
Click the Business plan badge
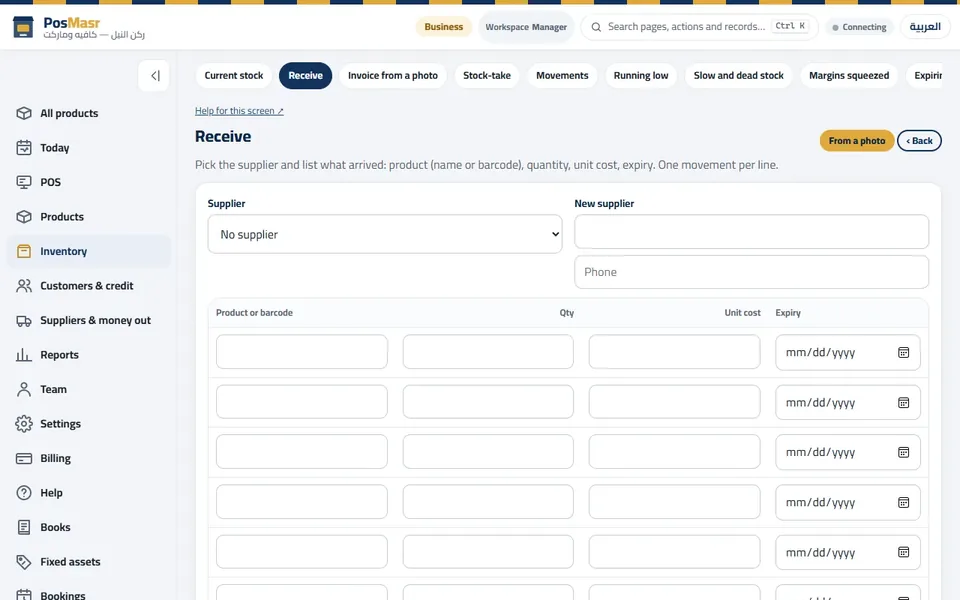pyautogui.click(x=444, y=27)
